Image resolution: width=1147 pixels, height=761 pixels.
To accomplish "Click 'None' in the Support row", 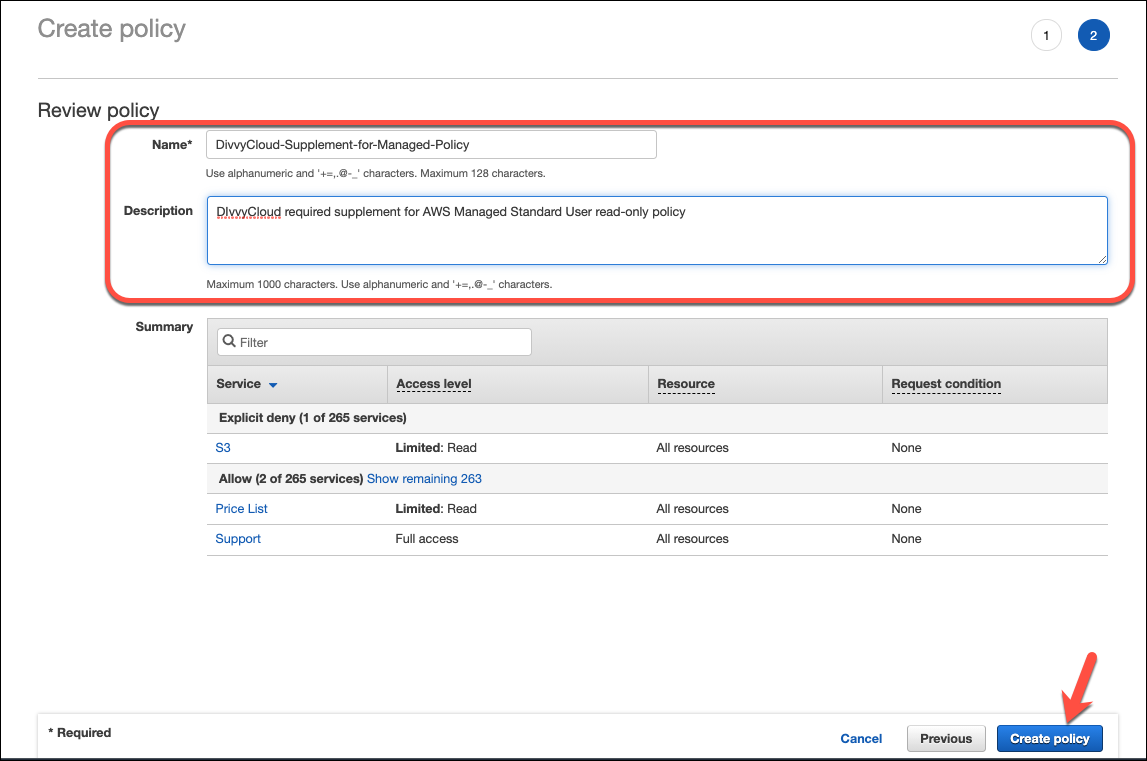I will (906, 539).
